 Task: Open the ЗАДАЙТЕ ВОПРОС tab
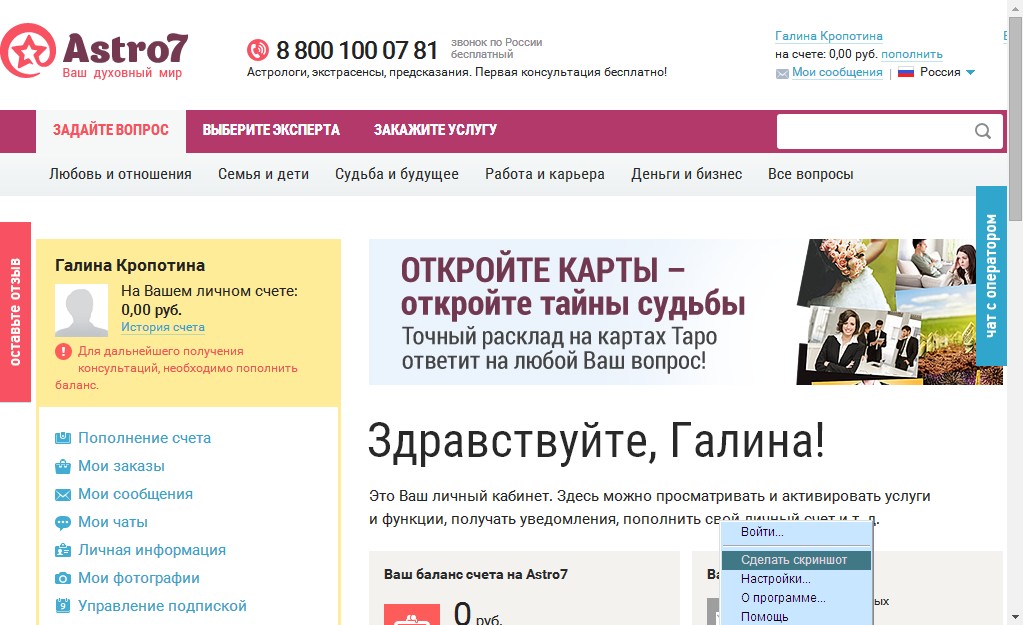coord(111,130)
